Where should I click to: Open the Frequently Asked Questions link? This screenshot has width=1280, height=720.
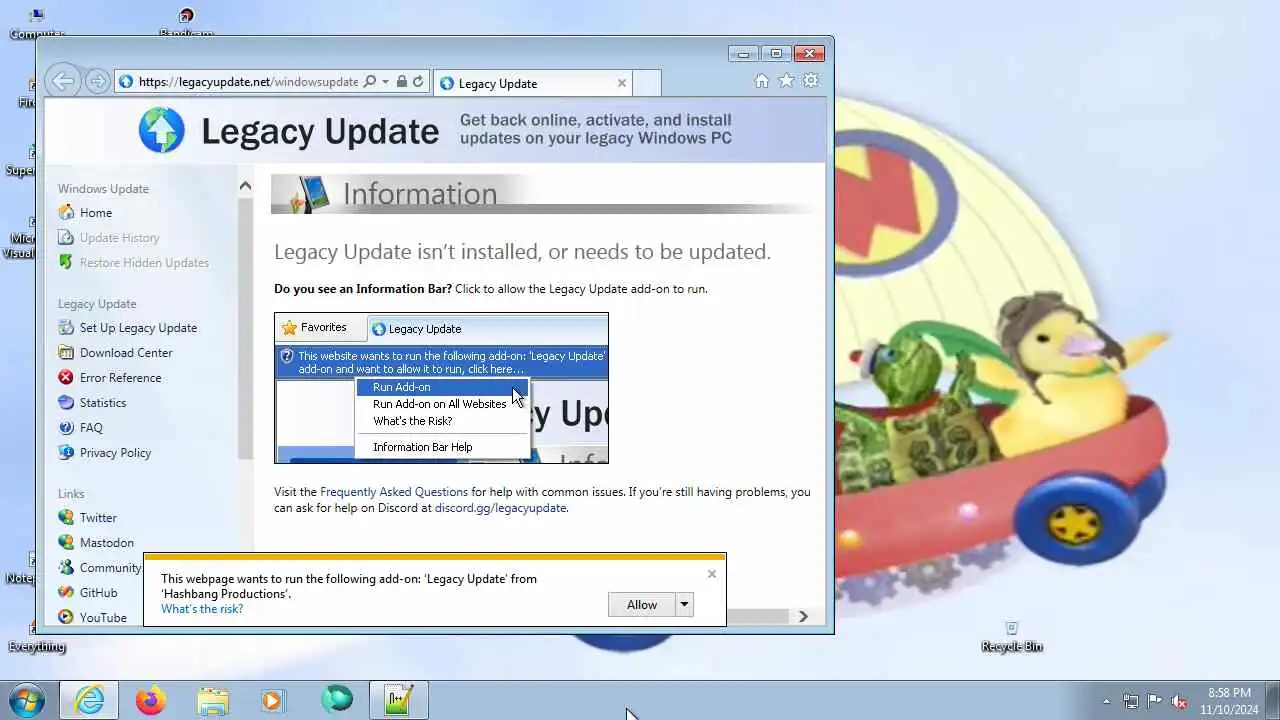(x=394, y=492)
